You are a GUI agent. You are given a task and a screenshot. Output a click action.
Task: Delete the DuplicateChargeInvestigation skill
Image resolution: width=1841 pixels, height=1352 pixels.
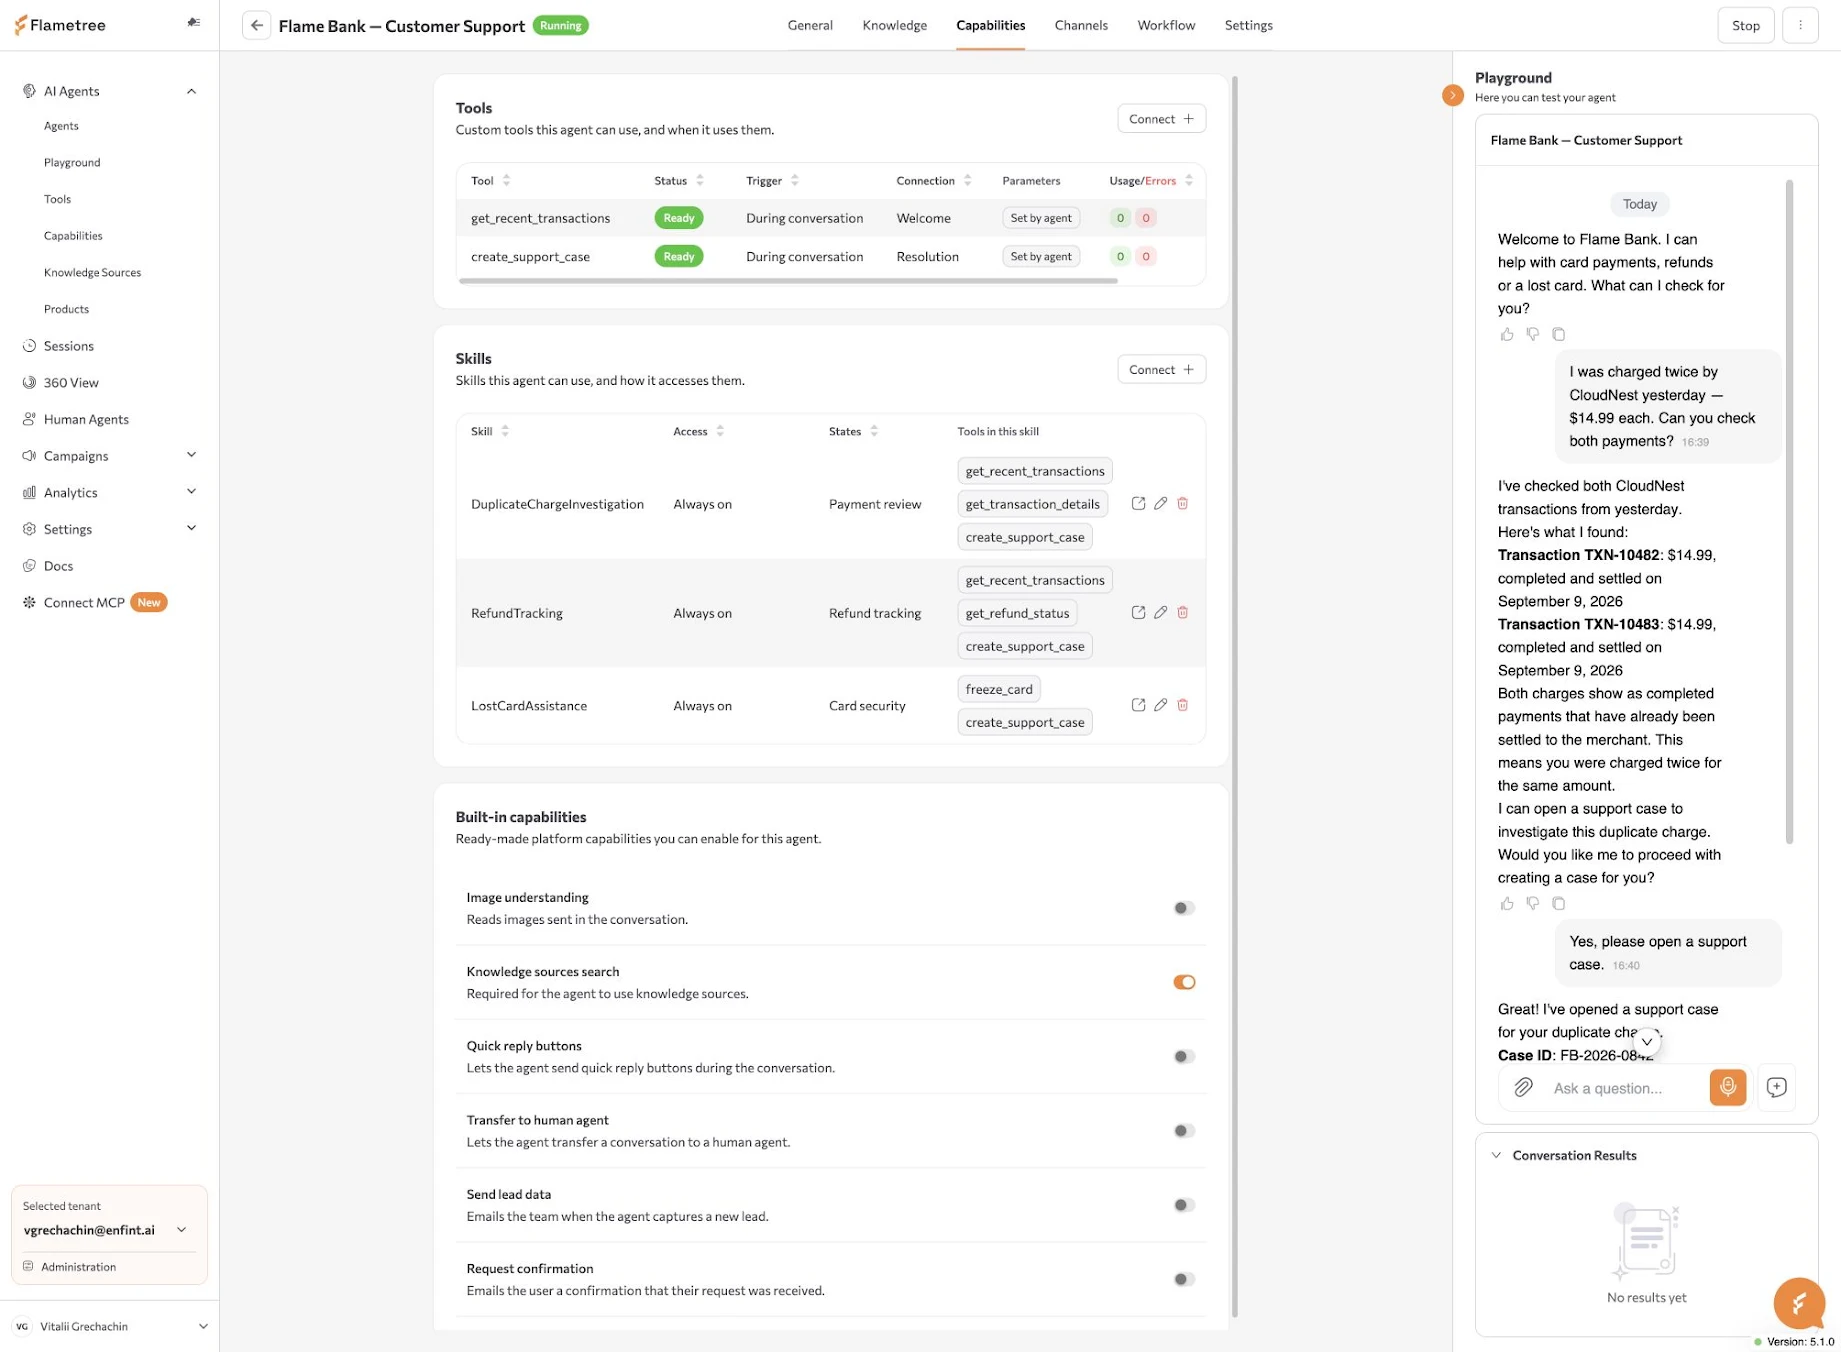click(1182, 503)
